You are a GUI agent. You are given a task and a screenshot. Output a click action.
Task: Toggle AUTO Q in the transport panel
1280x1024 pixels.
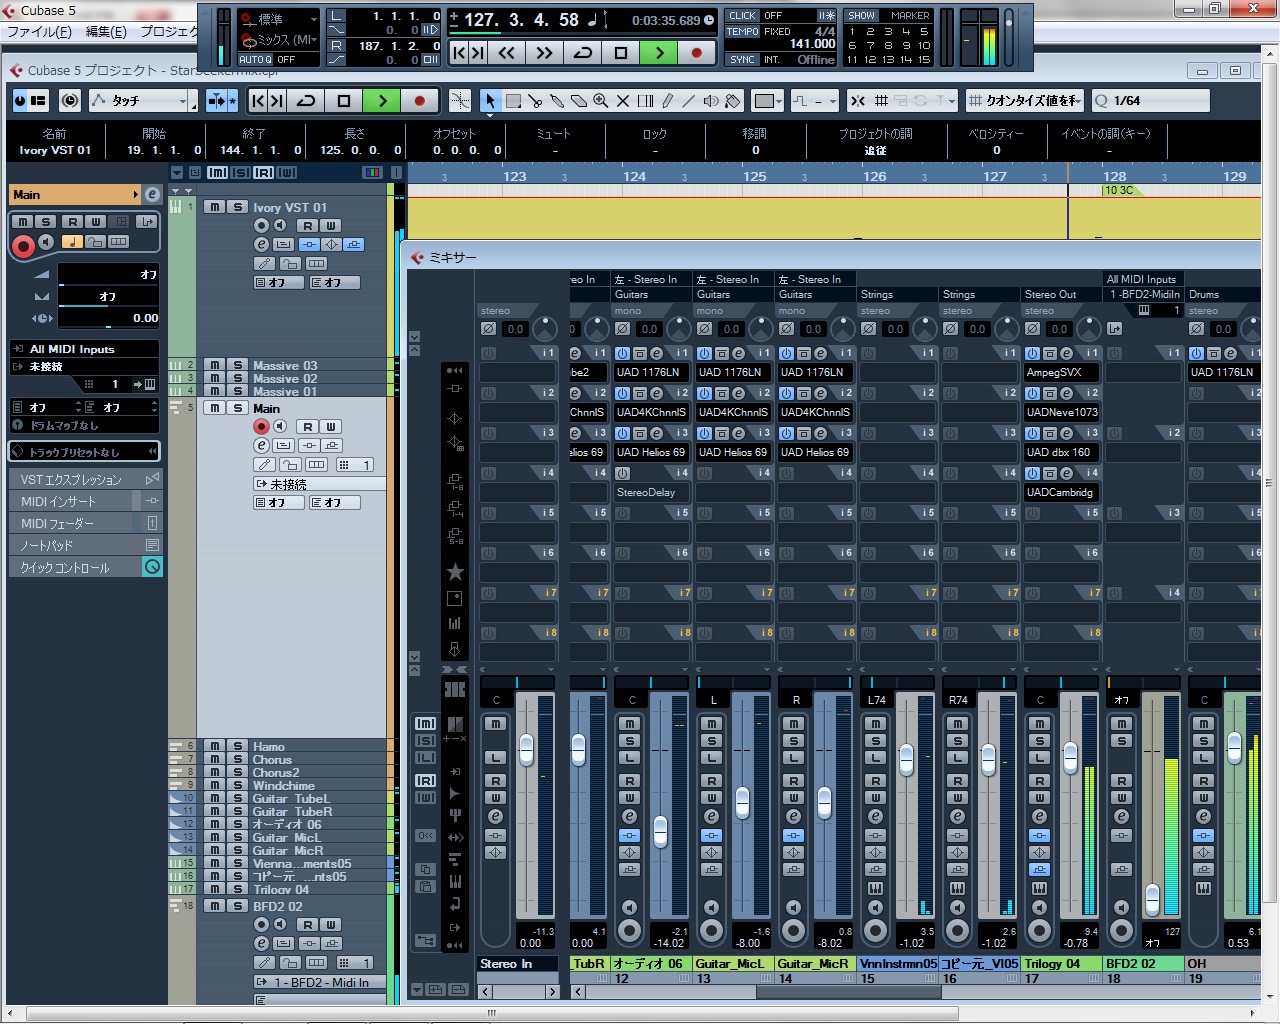click(x=255, y=60)
